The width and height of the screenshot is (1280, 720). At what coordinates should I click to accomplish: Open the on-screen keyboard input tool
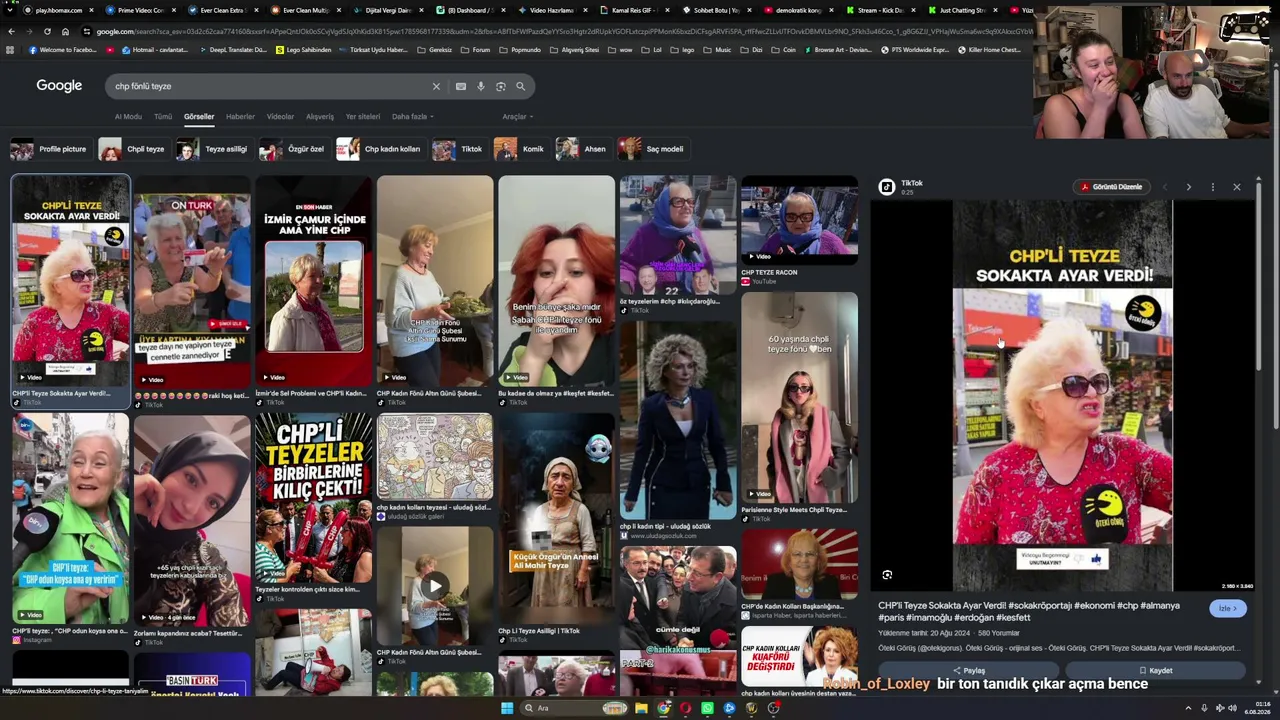[x=460, y=86]
